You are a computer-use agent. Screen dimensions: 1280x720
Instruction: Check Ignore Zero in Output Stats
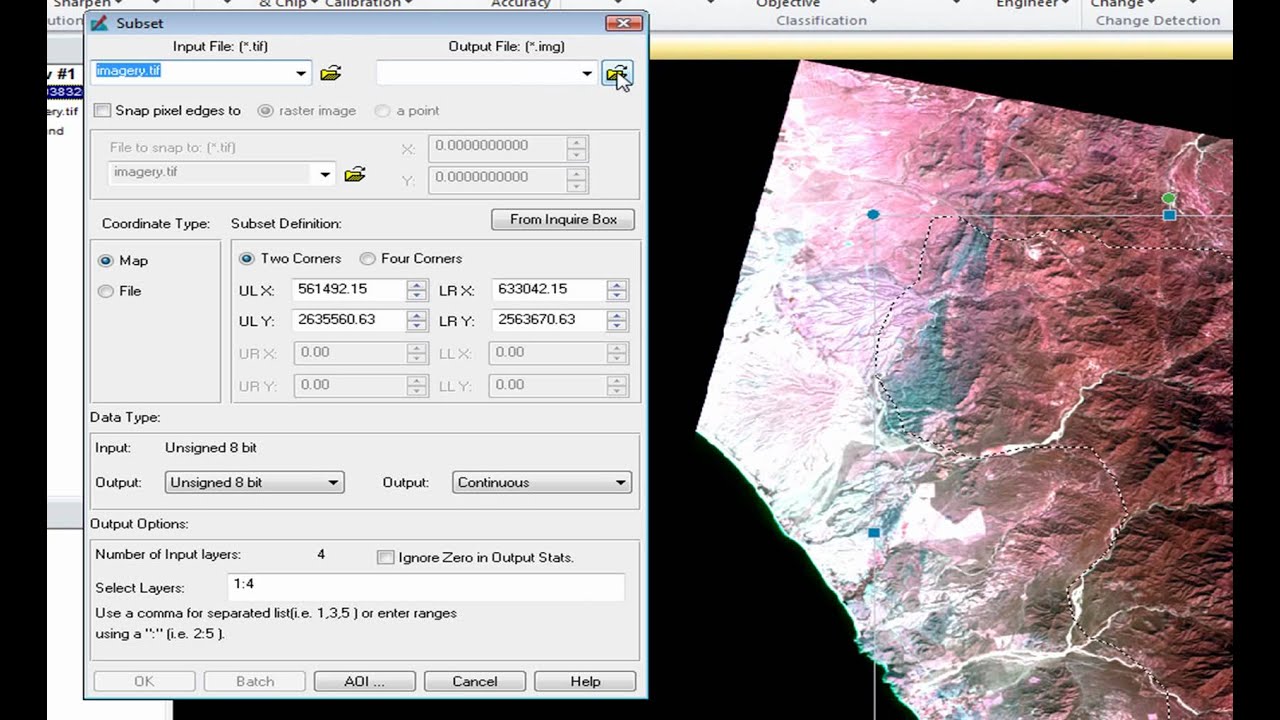tap(385, 558)
